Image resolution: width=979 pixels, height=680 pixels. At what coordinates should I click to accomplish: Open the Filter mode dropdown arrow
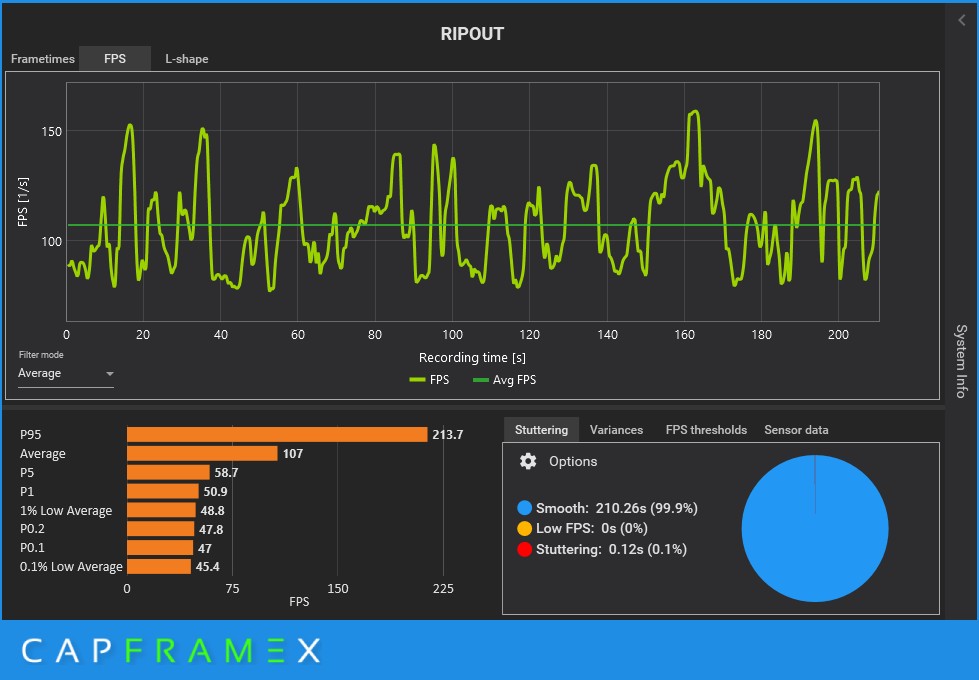(x=110, y=373)
